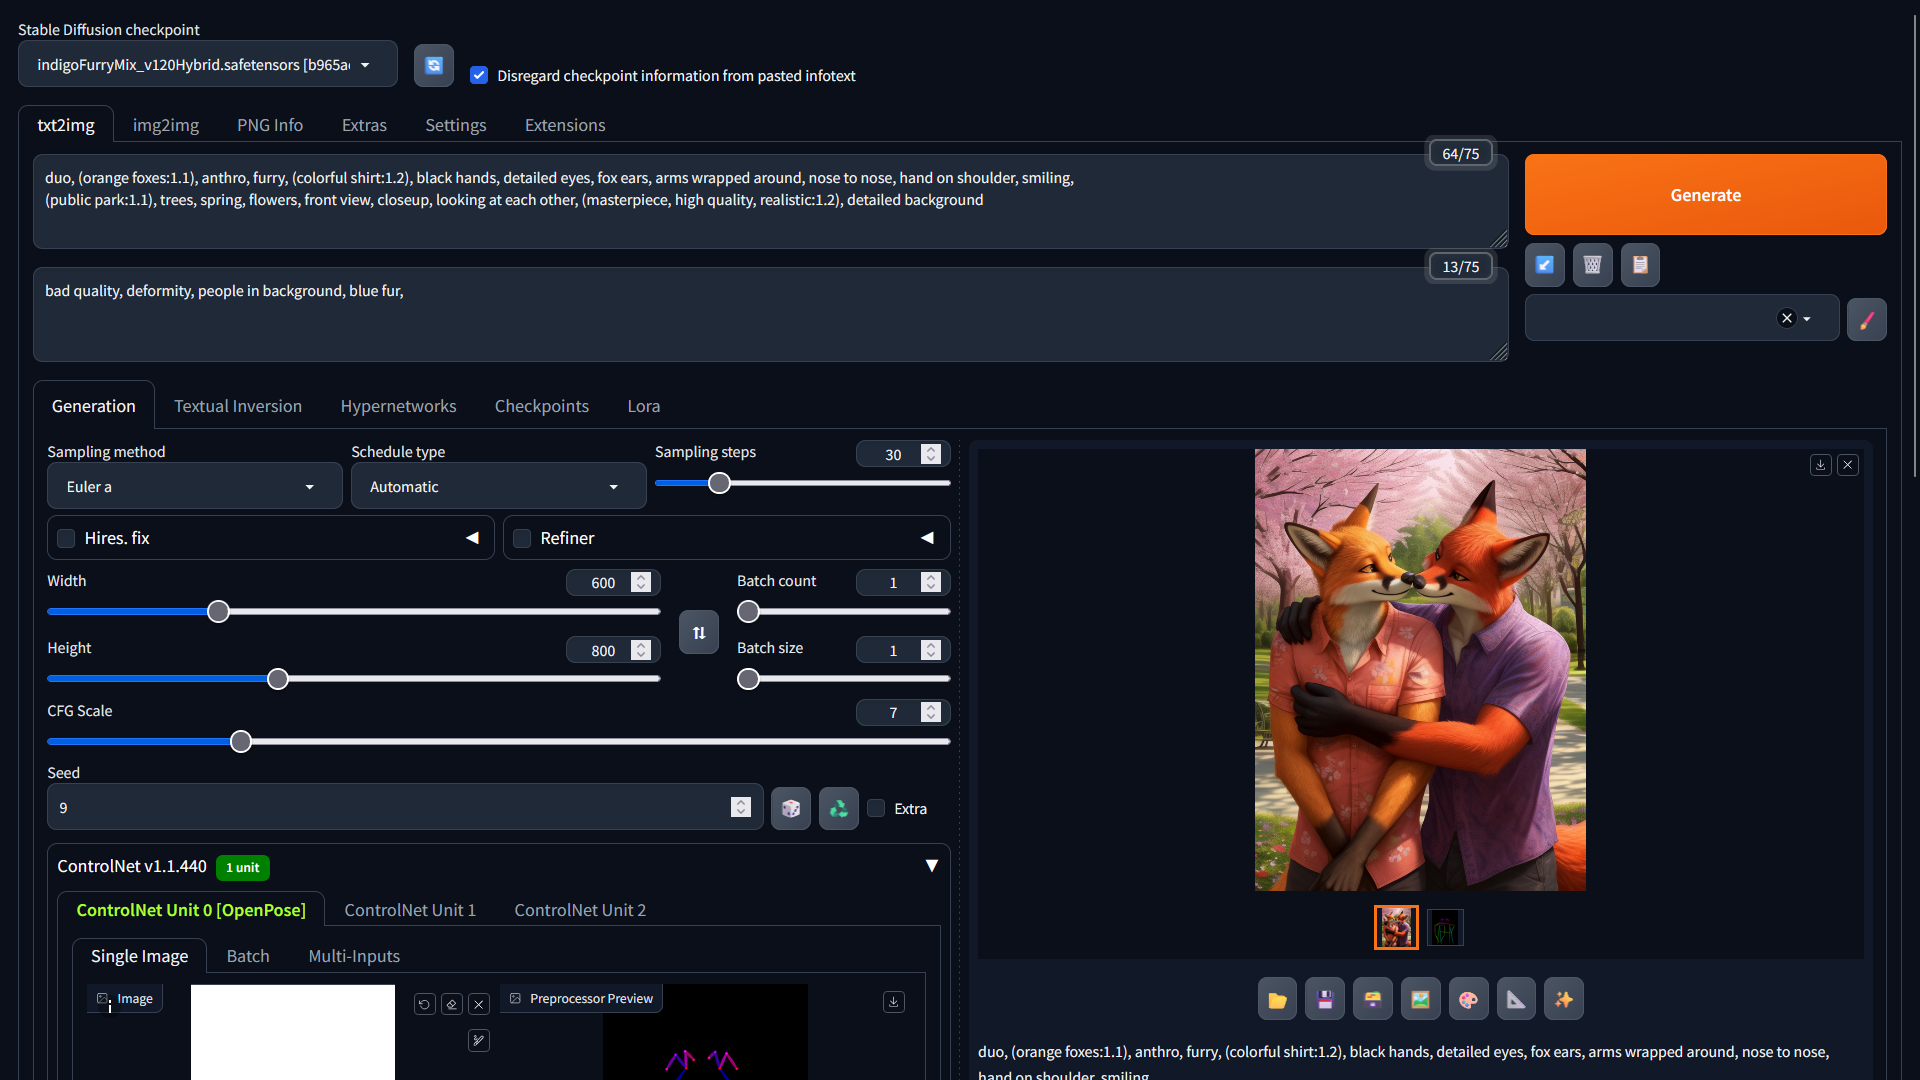Screen dimensions: 1920x1080
Task: Enable the Hires. fix checkbox
Action: 66,538
